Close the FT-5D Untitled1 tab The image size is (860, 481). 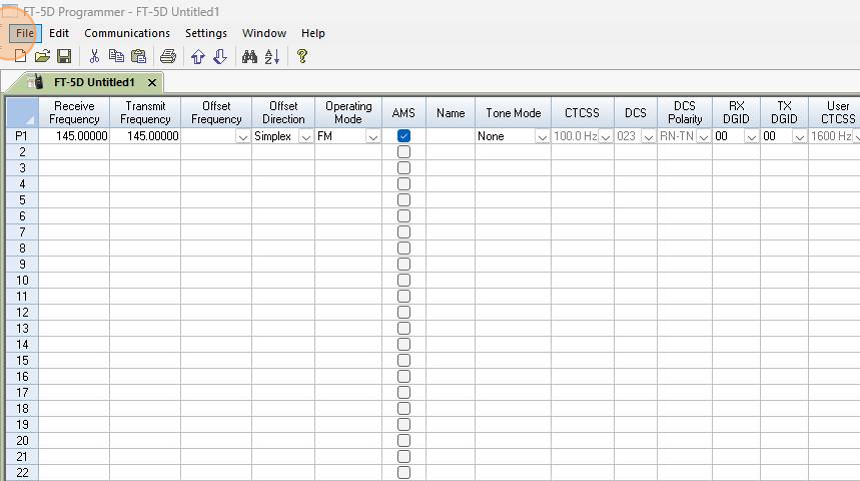pos(152,82)
